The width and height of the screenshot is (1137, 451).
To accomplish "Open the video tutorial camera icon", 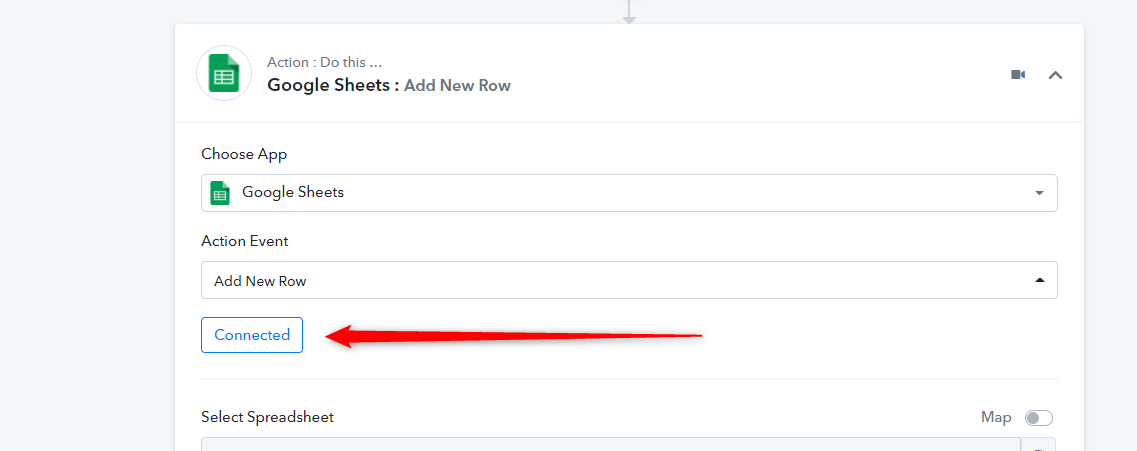I will coord(1018,75).
